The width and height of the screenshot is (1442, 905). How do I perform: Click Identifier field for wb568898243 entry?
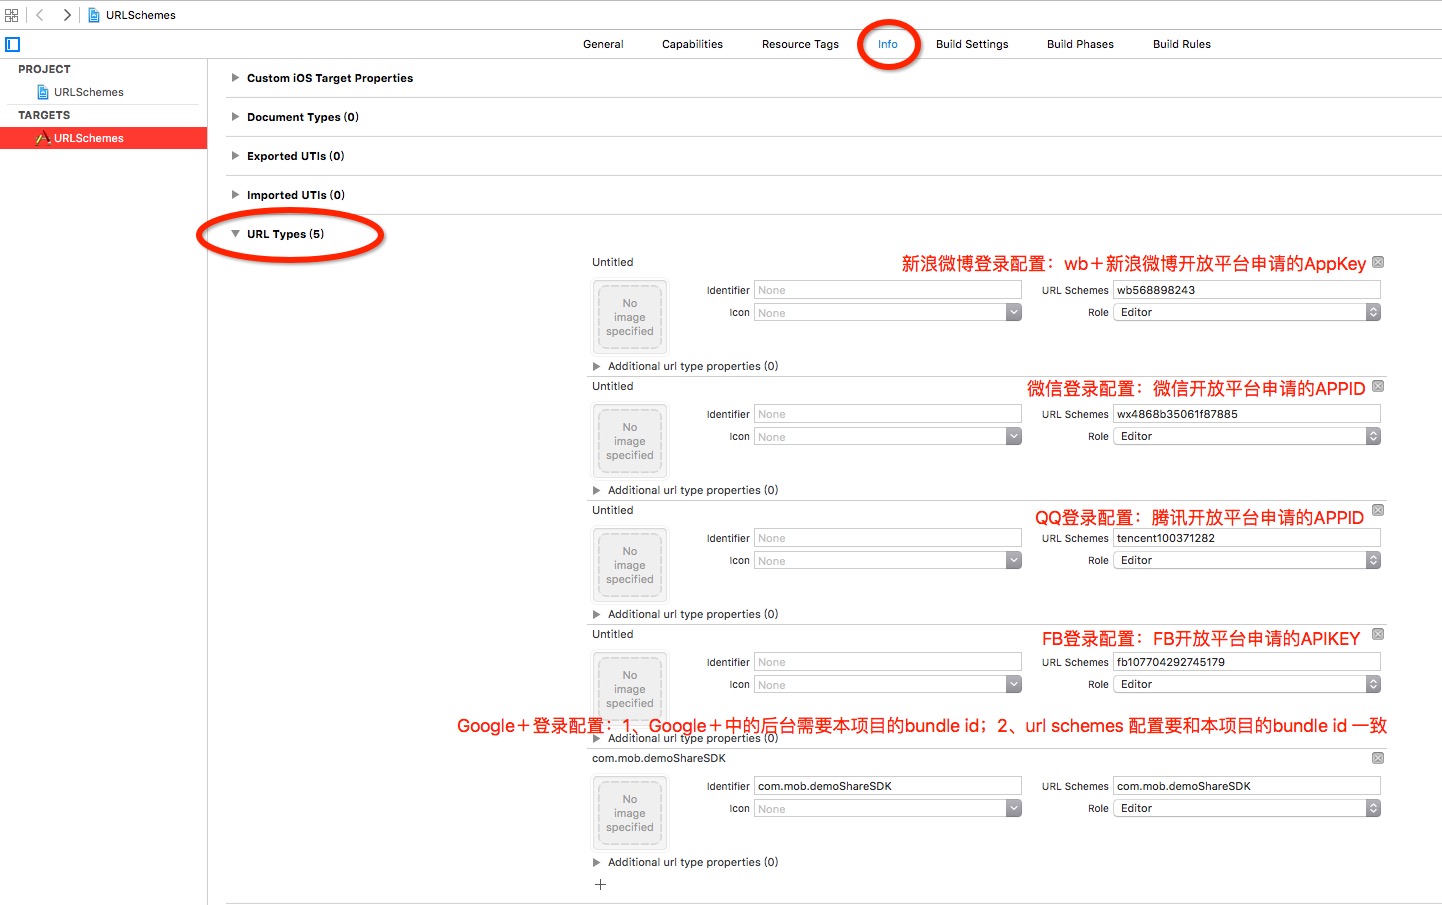(888, 290)
